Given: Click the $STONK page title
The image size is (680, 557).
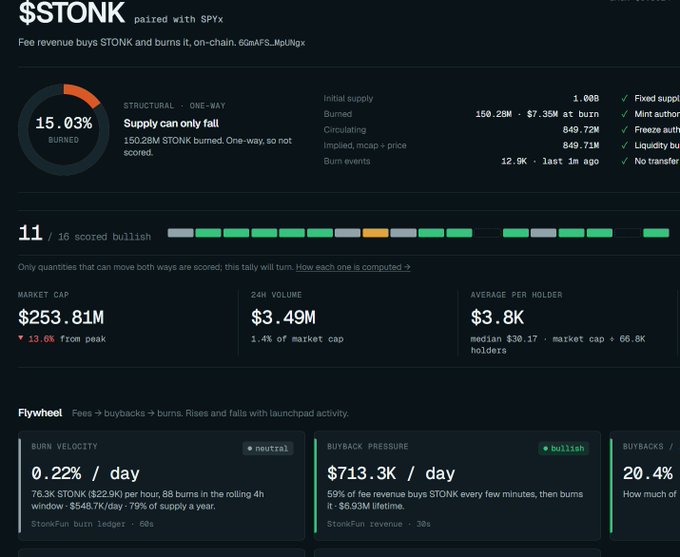Looking at the screenshot, I should pyautogui.click(x=72, y=13).
